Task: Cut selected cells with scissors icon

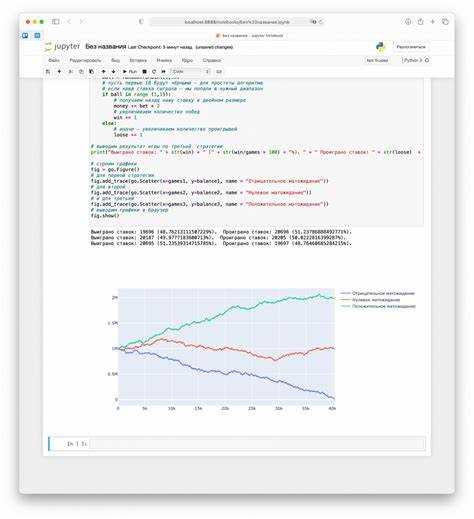Action: point(70,72)
